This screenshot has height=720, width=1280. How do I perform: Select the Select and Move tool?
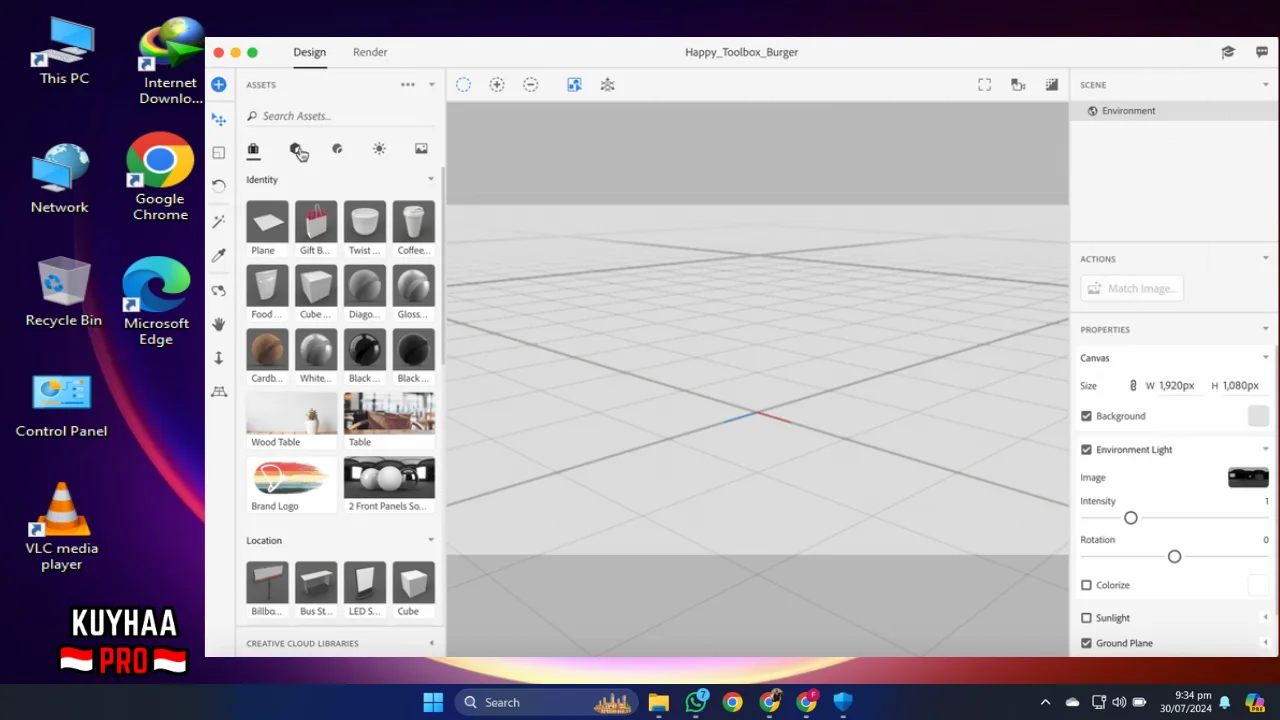click(x=219, y=119)
